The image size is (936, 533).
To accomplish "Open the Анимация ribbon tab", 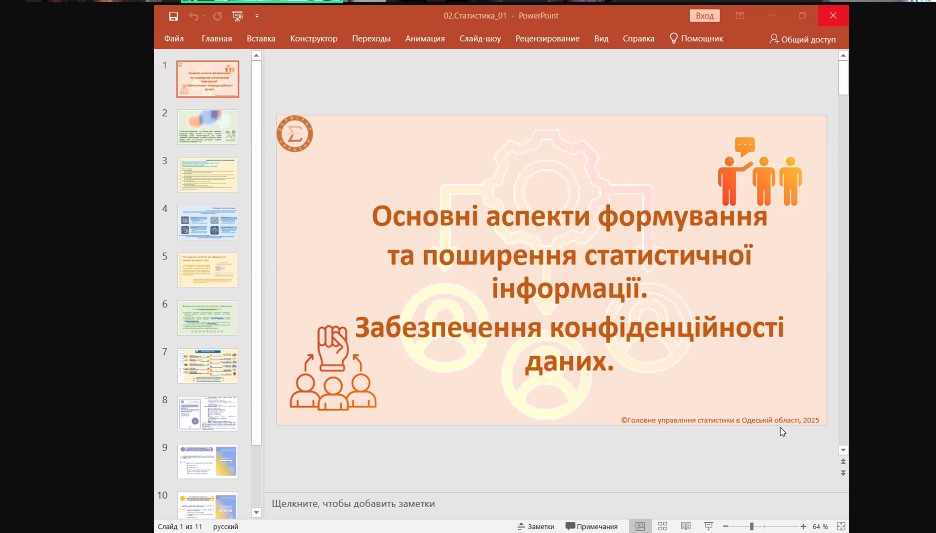I will [x=425, y=39].
